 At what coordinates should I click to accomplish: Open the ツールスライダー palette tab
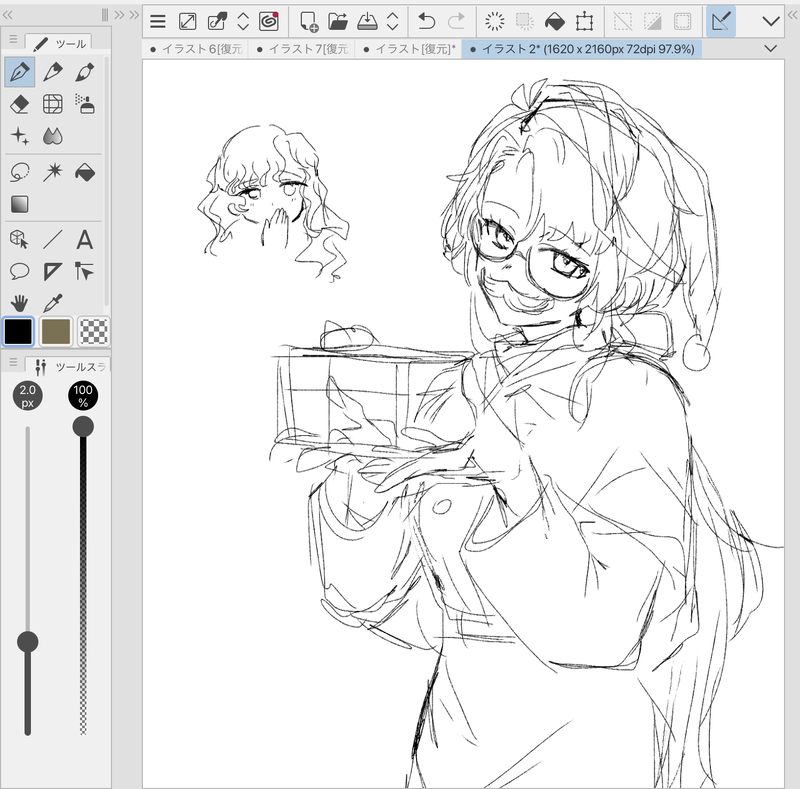click(68, 366)
